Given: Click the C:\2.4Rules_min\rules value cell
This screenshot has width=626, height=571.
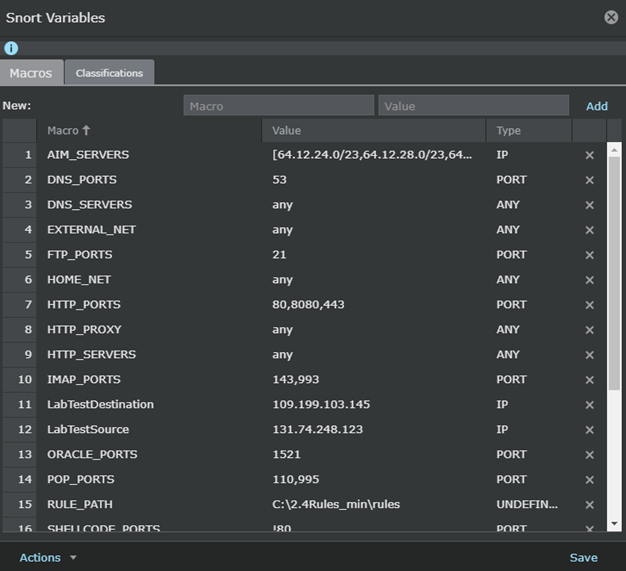Looking at the screenshot, I should 374,504.
